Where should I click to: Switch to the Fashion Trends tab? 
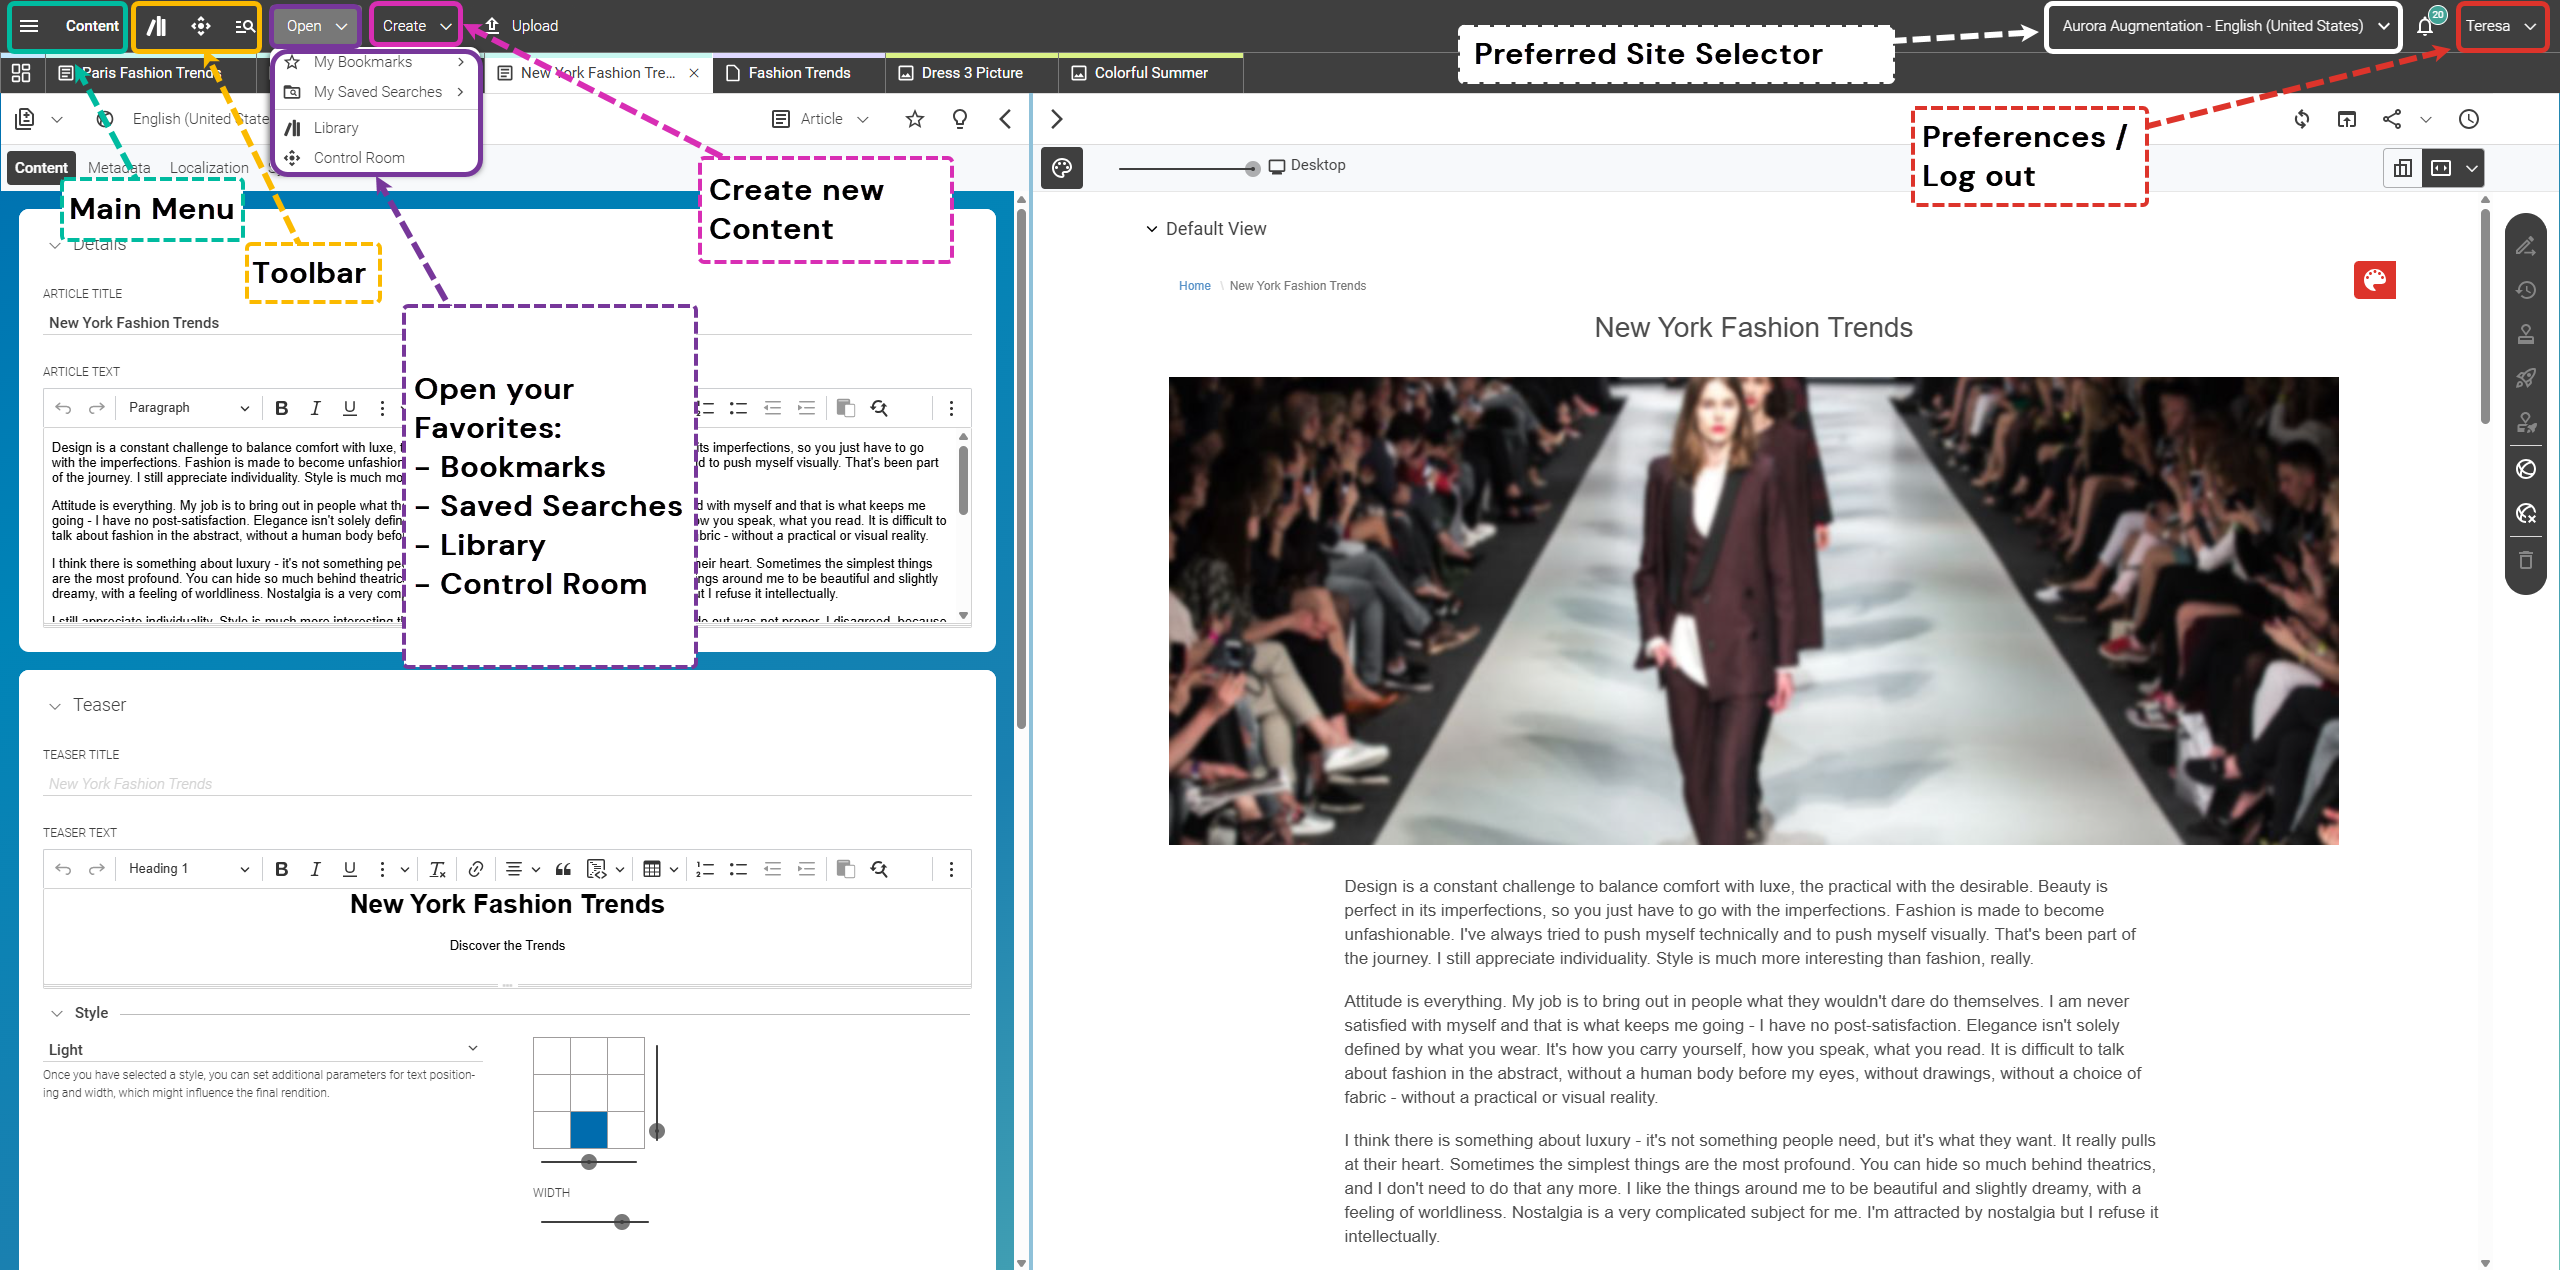point(798,73)
